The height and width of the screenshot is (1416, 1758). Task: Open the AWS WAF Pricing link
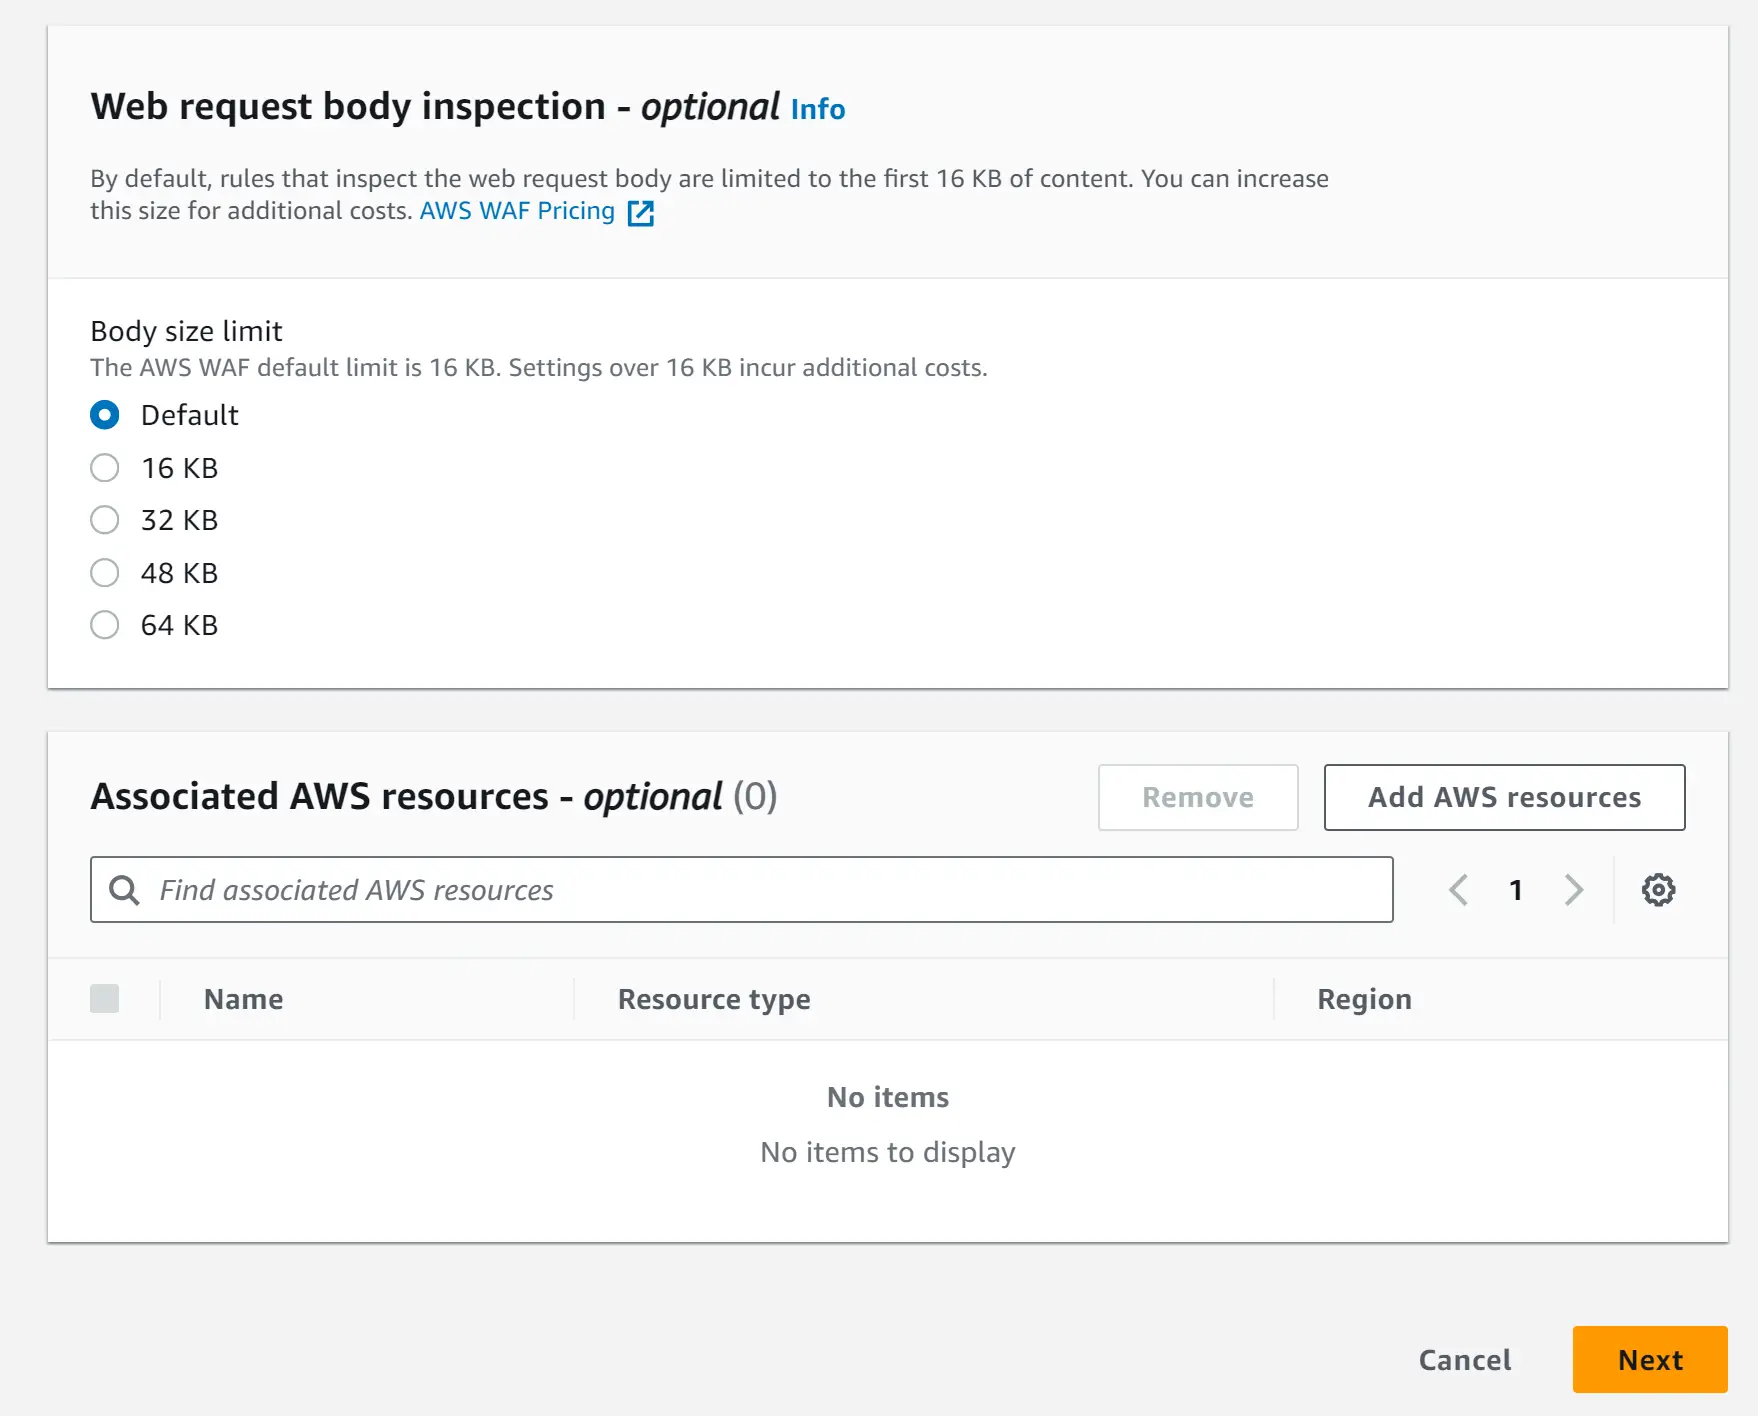pyautogui.click(x=517, y=211)
